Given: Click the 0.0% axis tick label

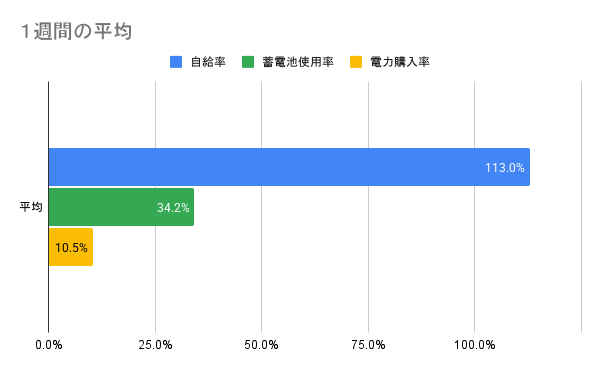Looking at the screenshot, I should click(49, 345).
